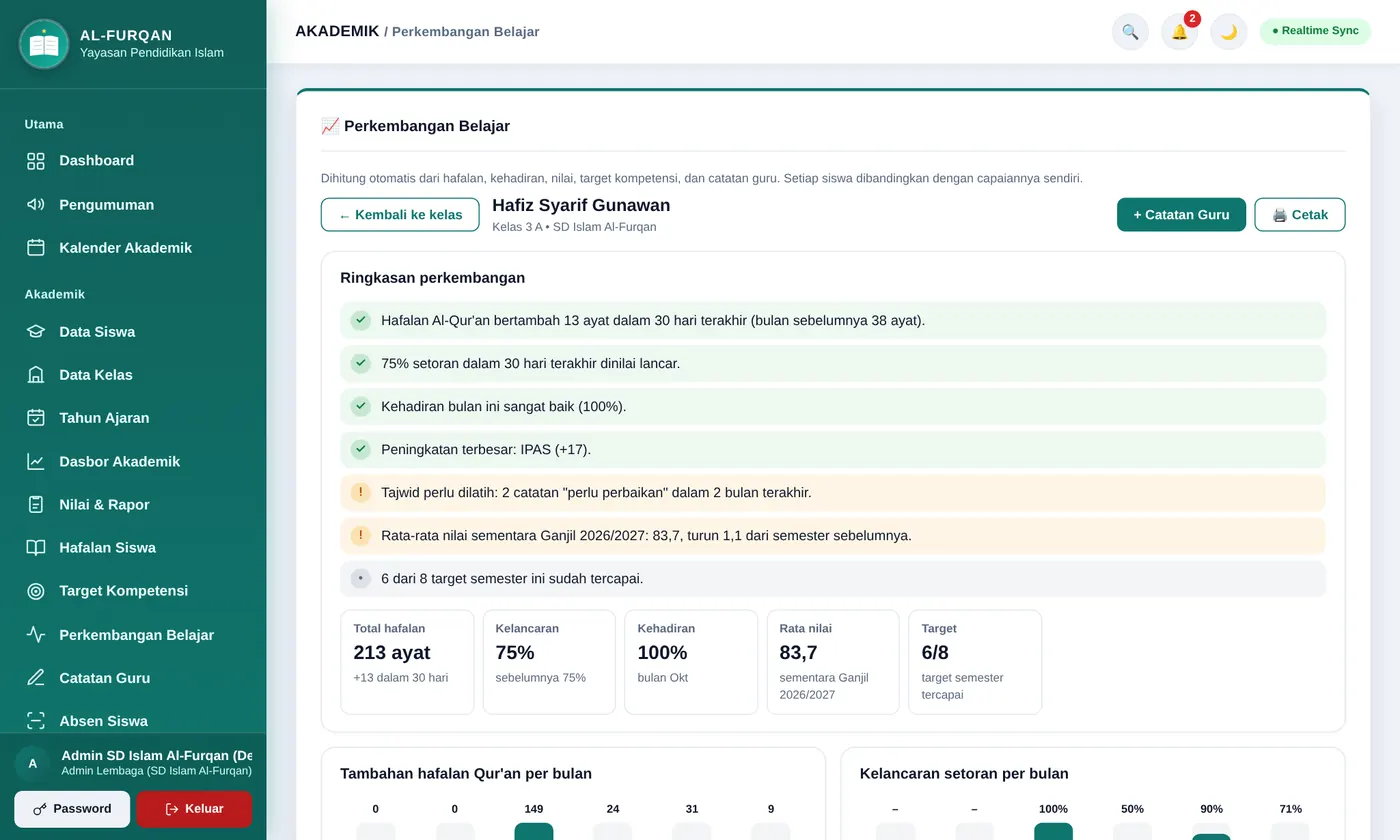The height and width of the screenshot is (840, 1400).
Task: Click Kembali ke kelas button
Action: pyautogui.click(x=400, y=215)
